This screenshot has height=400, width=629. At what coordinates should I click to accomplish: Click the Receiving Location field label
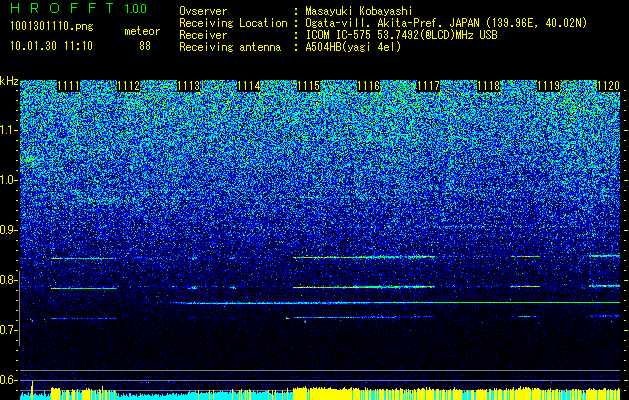coord(233,23)
